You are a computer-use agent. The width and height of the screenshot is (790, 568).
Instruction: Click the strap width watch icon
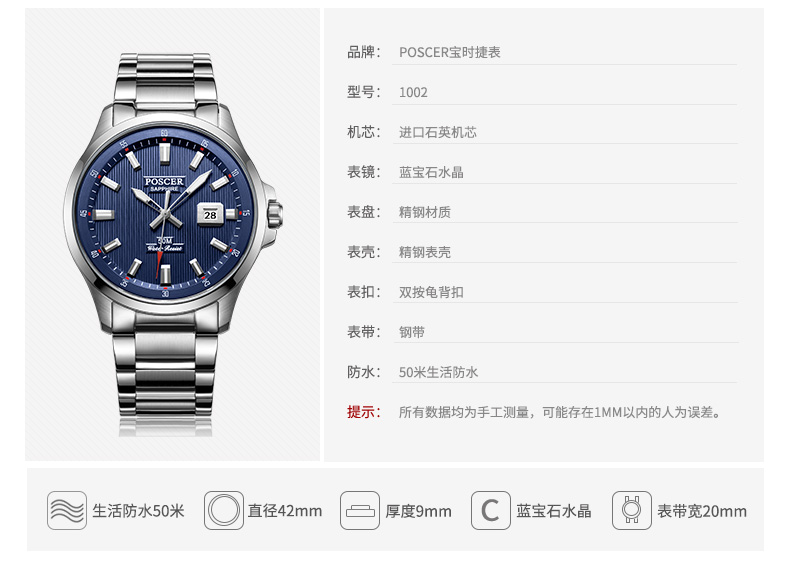[x=632, y=511]
